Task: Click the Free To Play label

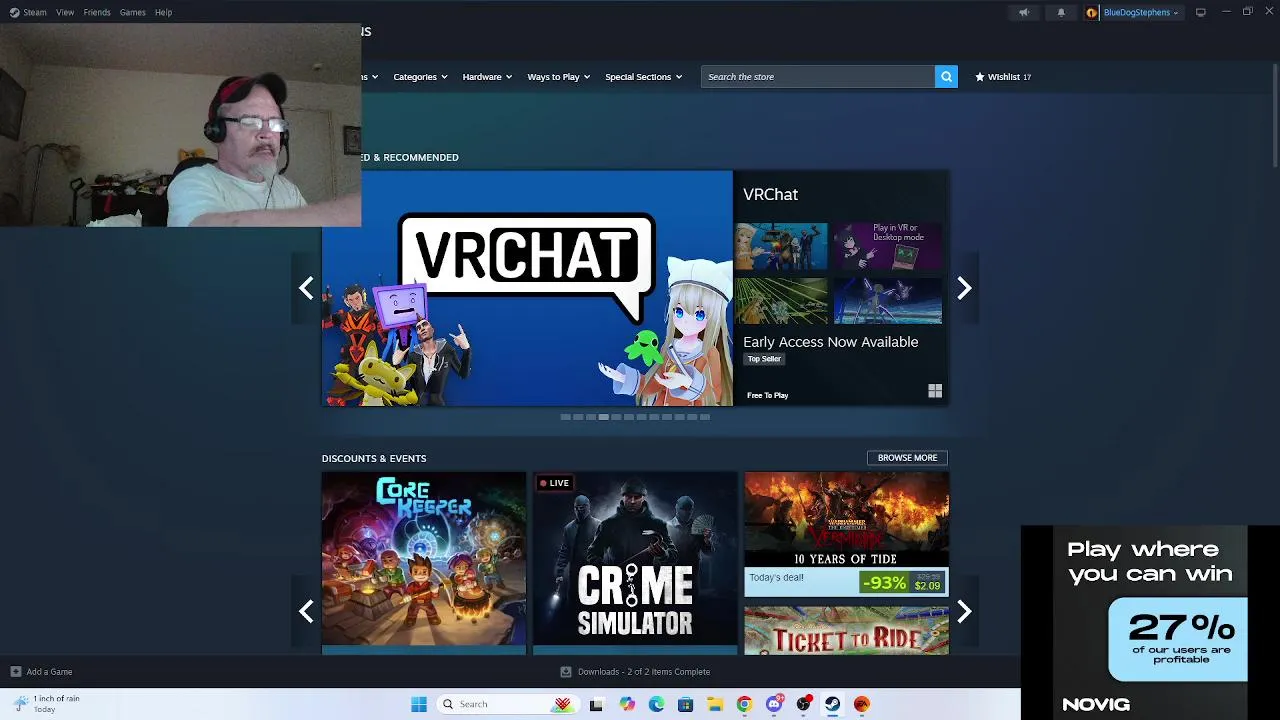Action: pos(768,395)
